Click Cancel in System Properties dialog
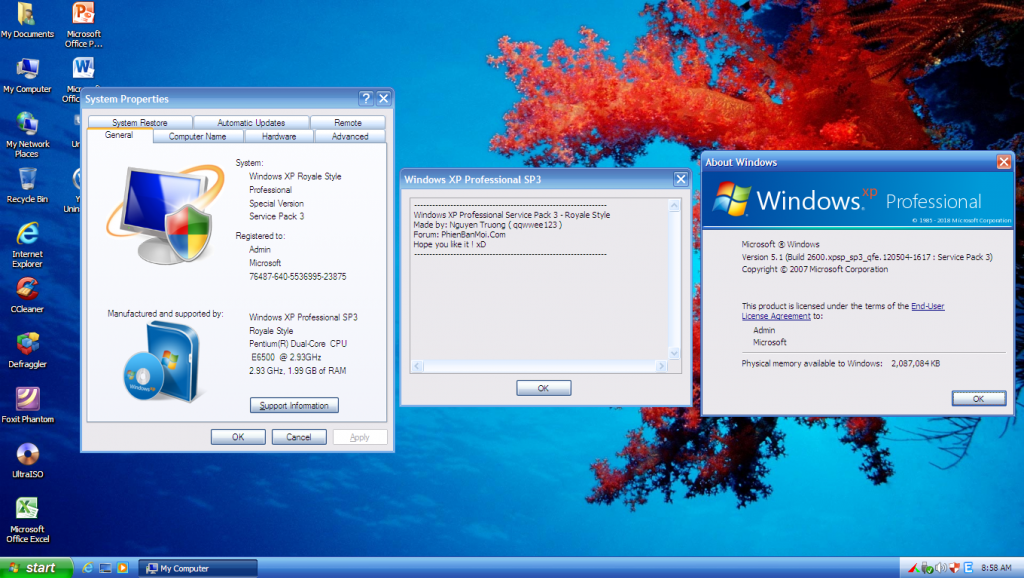Image resolution: width=1024 pixels, height=578 pixels. (299, 437)
